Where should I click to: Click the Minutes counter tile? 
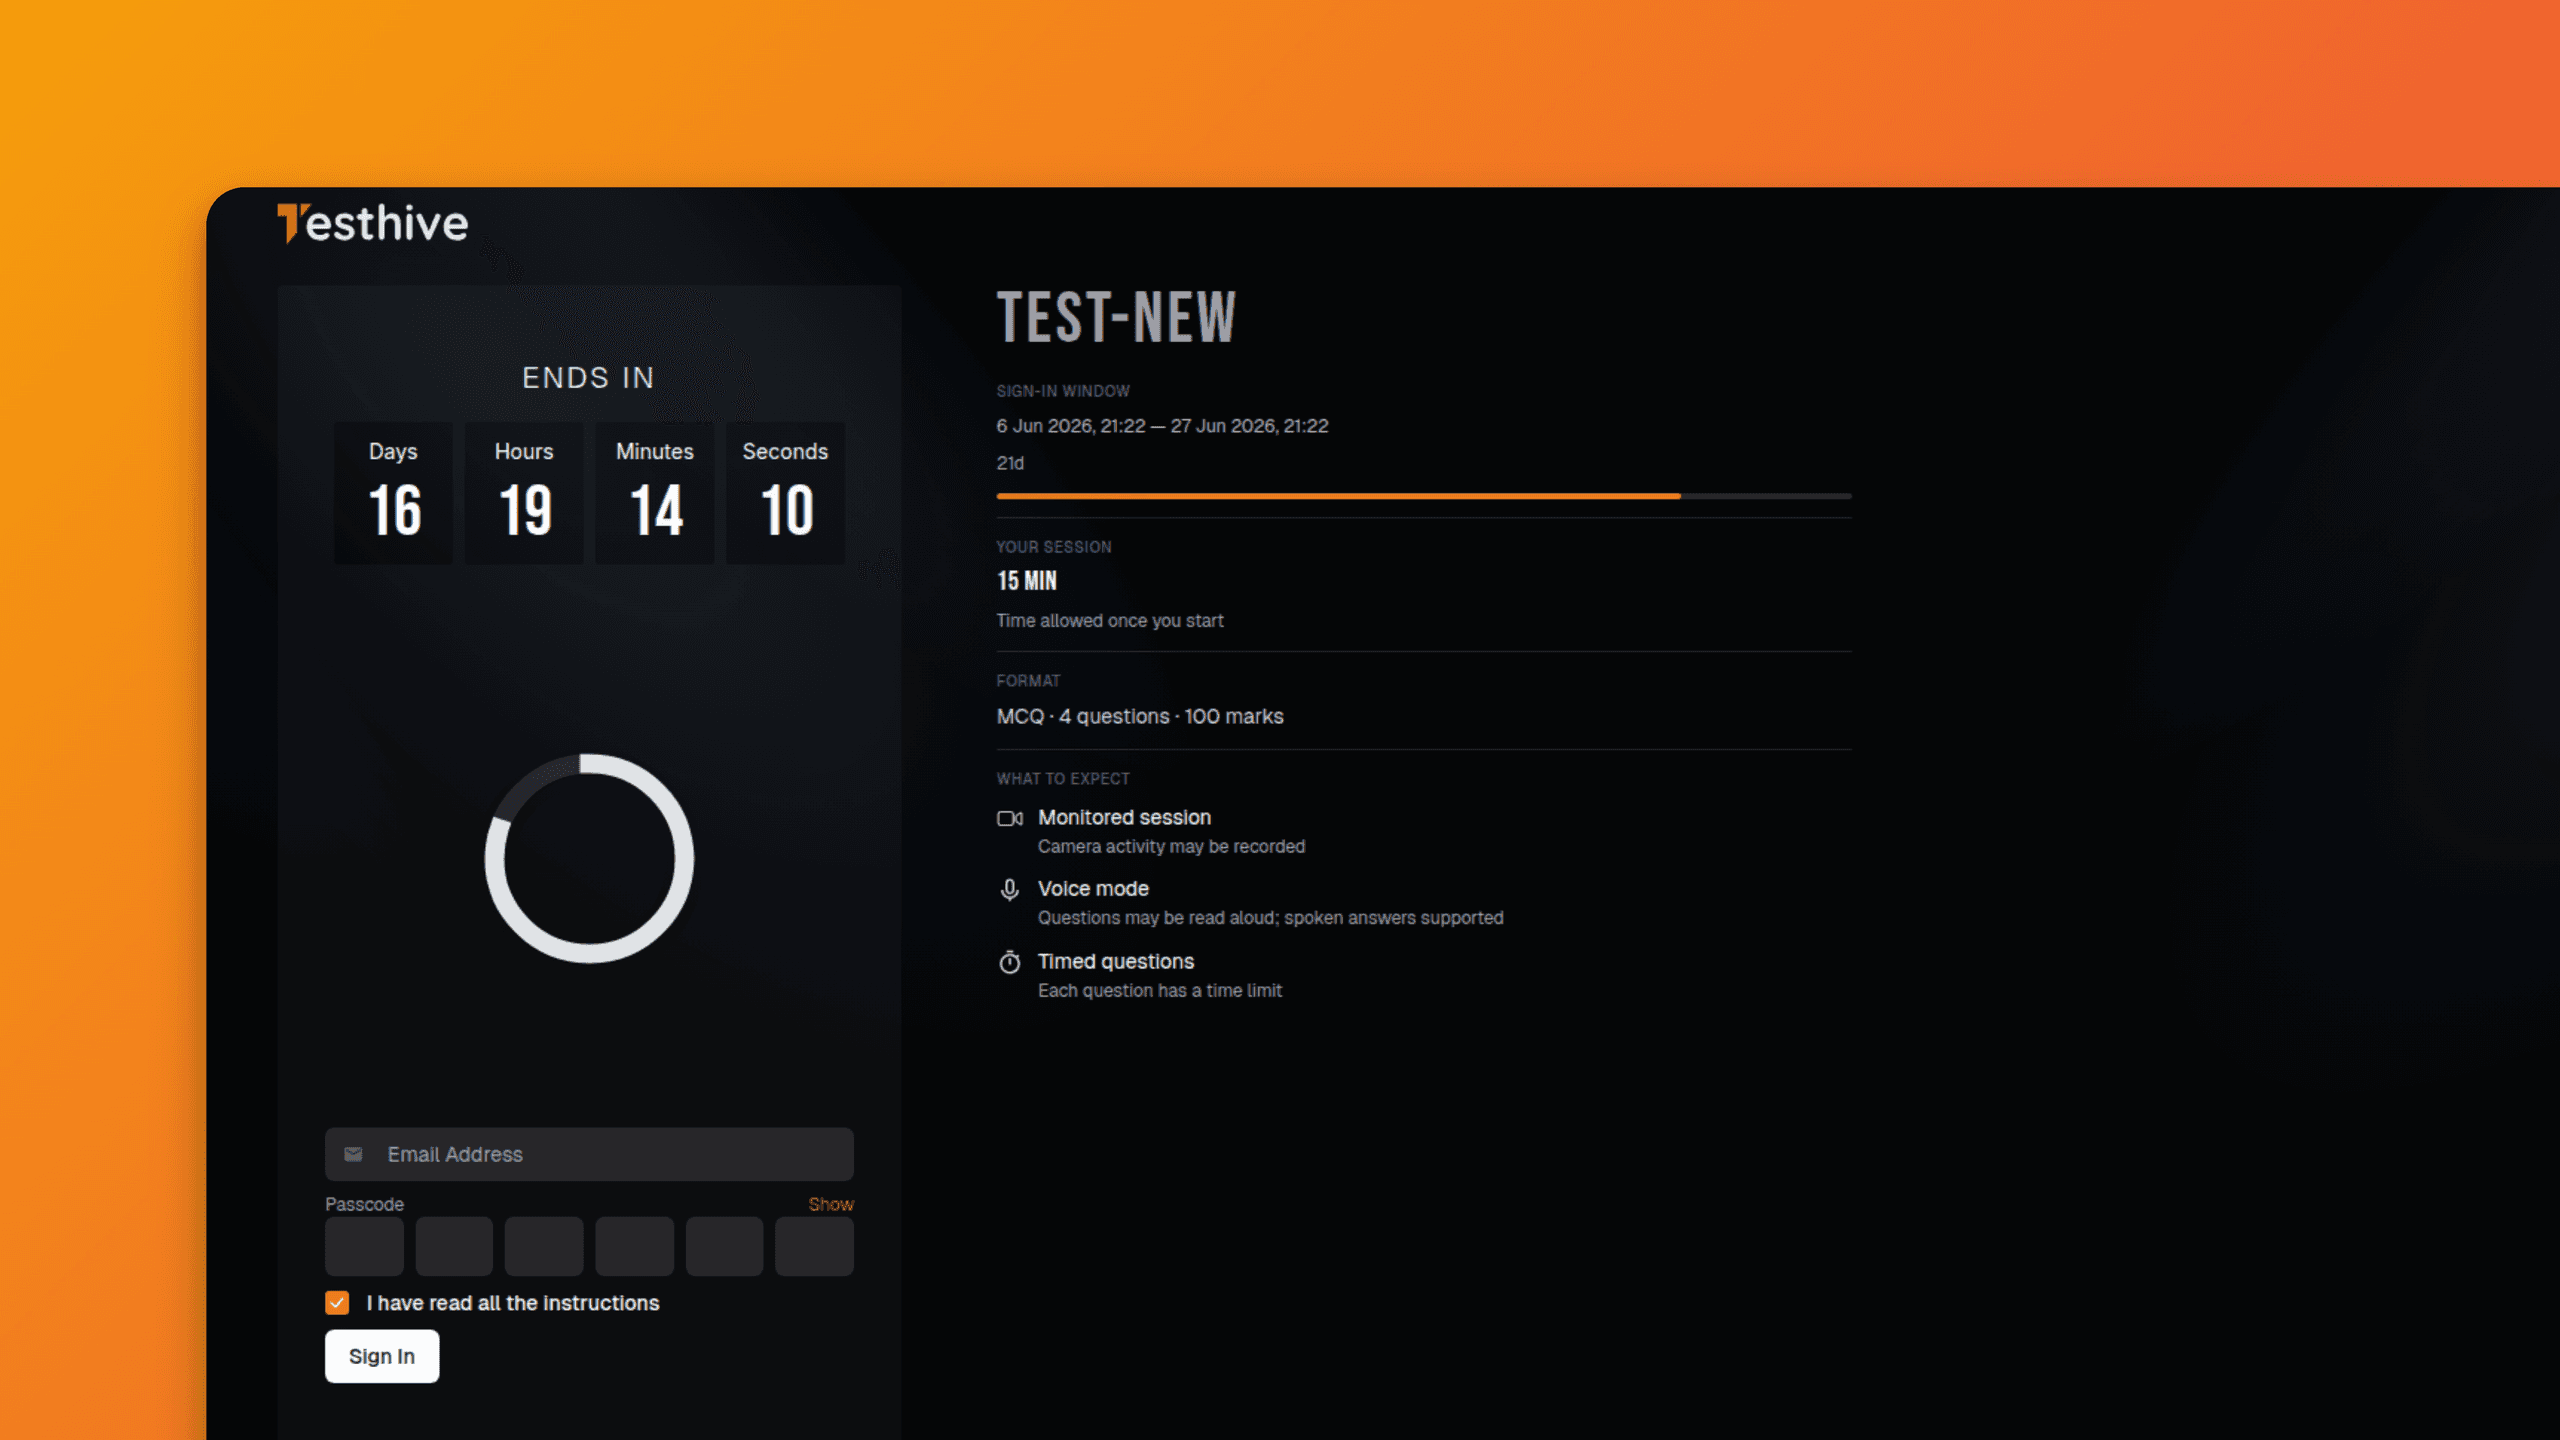pos(655,493)
